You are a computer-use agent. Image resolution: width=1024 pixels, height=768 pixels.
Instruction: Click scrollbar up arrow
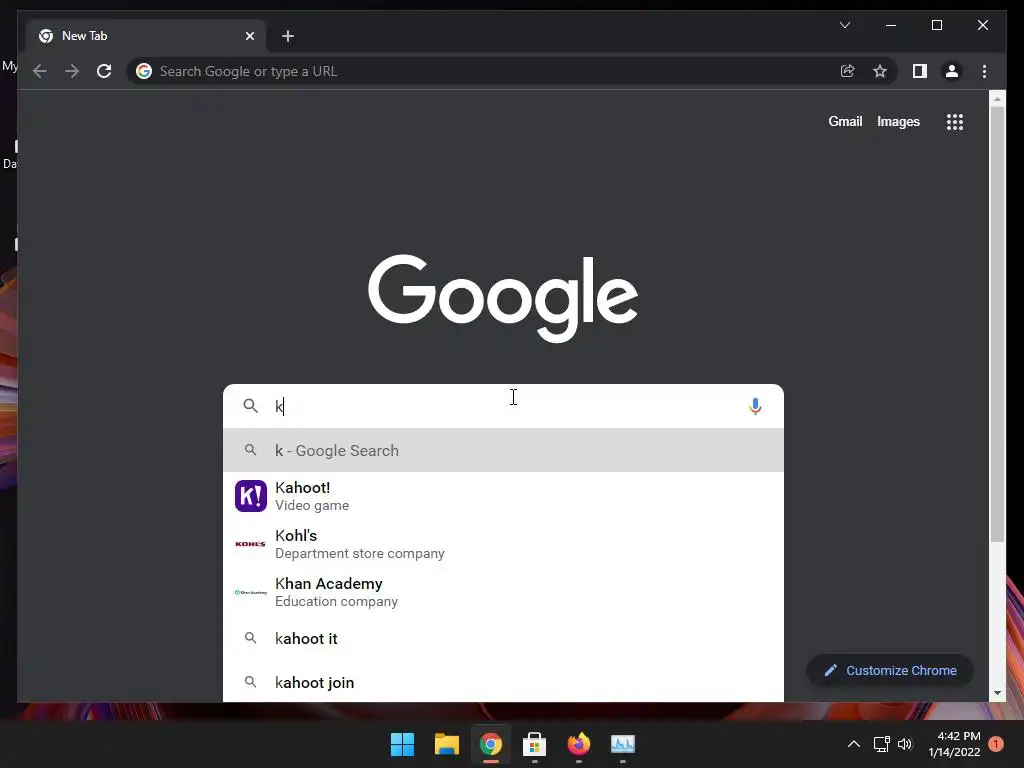(x=997, y=99)
